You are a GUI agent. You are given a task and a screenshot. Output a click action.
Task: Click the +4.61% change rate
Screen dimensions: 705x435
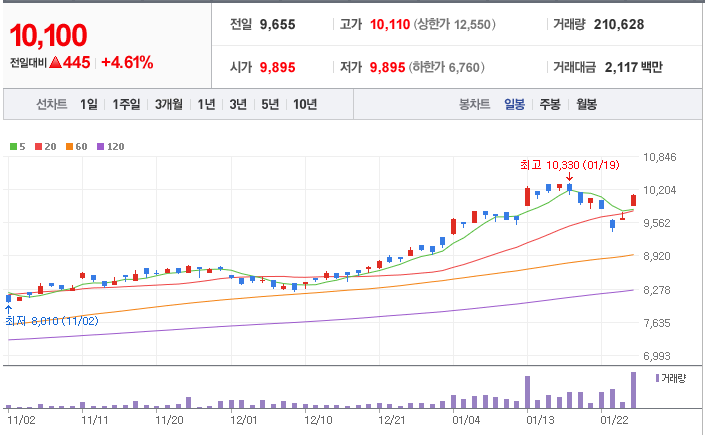(127, 63)
